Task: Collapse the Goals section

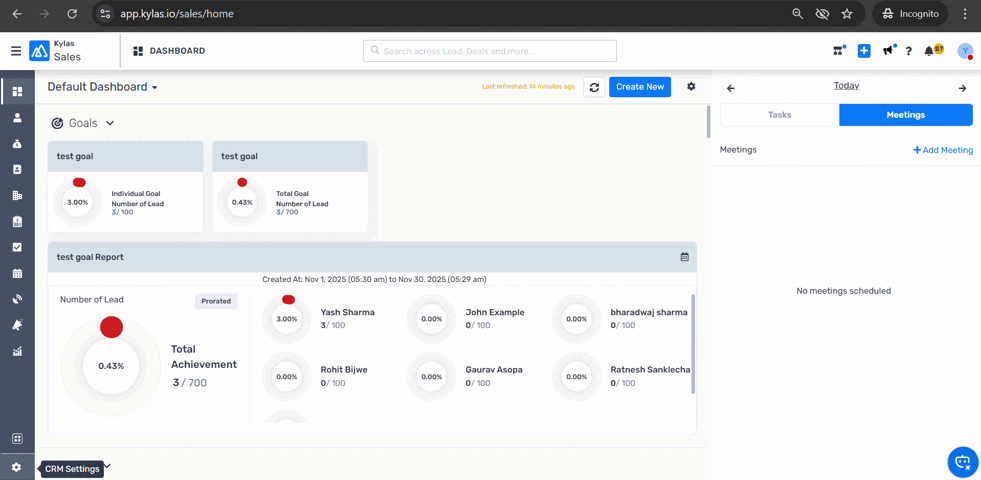Action: (x=110, y=123)
